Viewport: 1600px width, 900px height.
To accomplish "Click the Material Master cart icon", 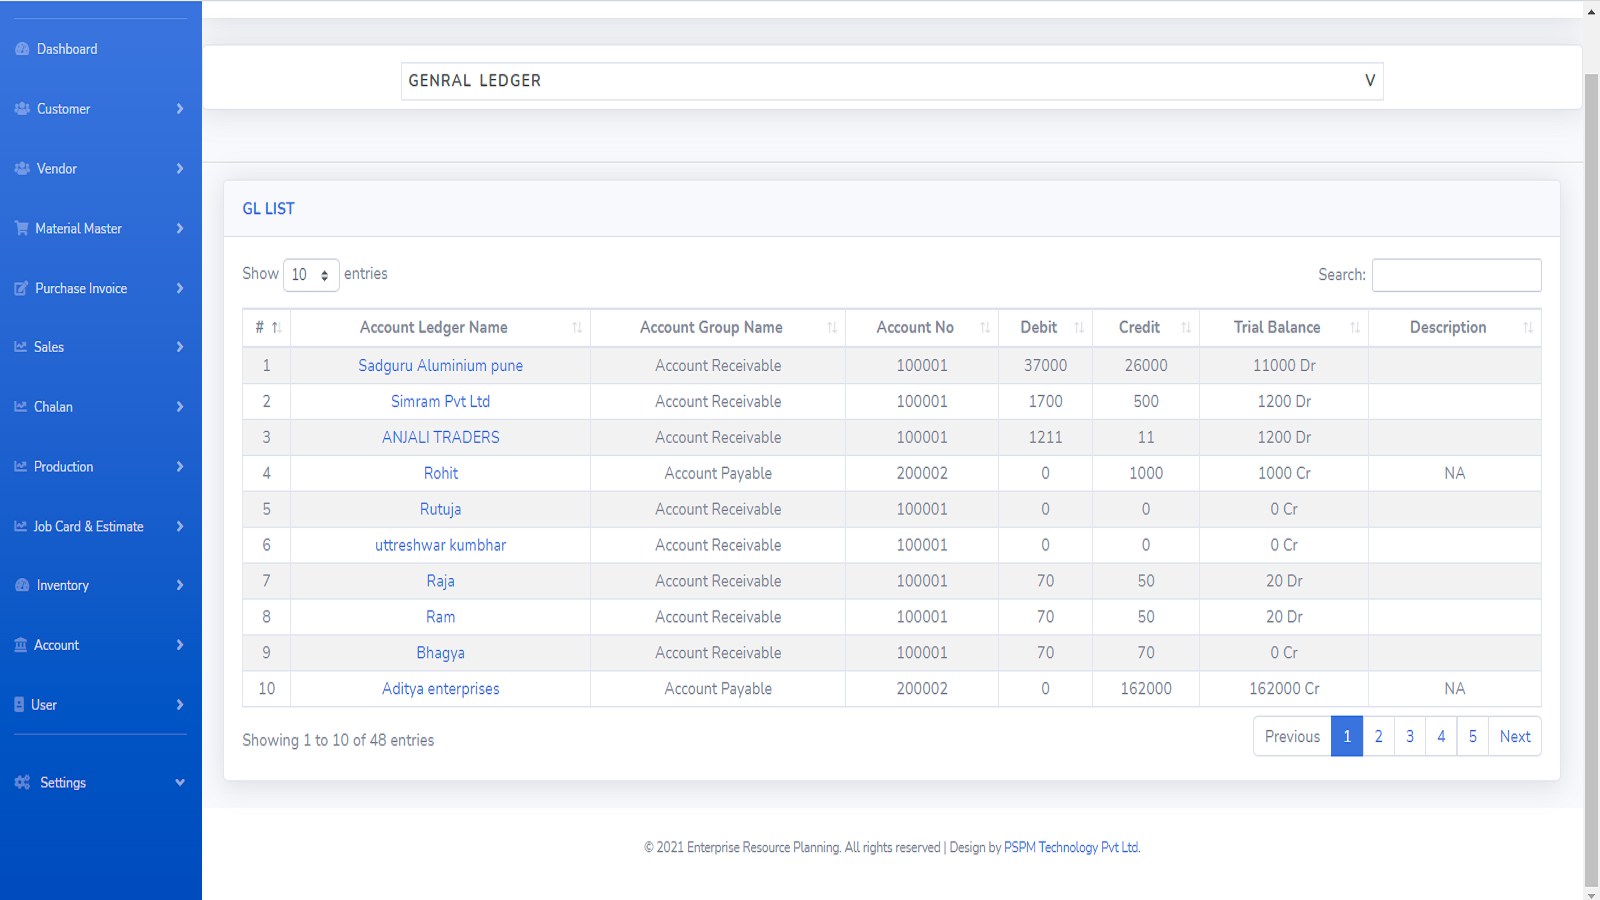I will pos(21,229).
